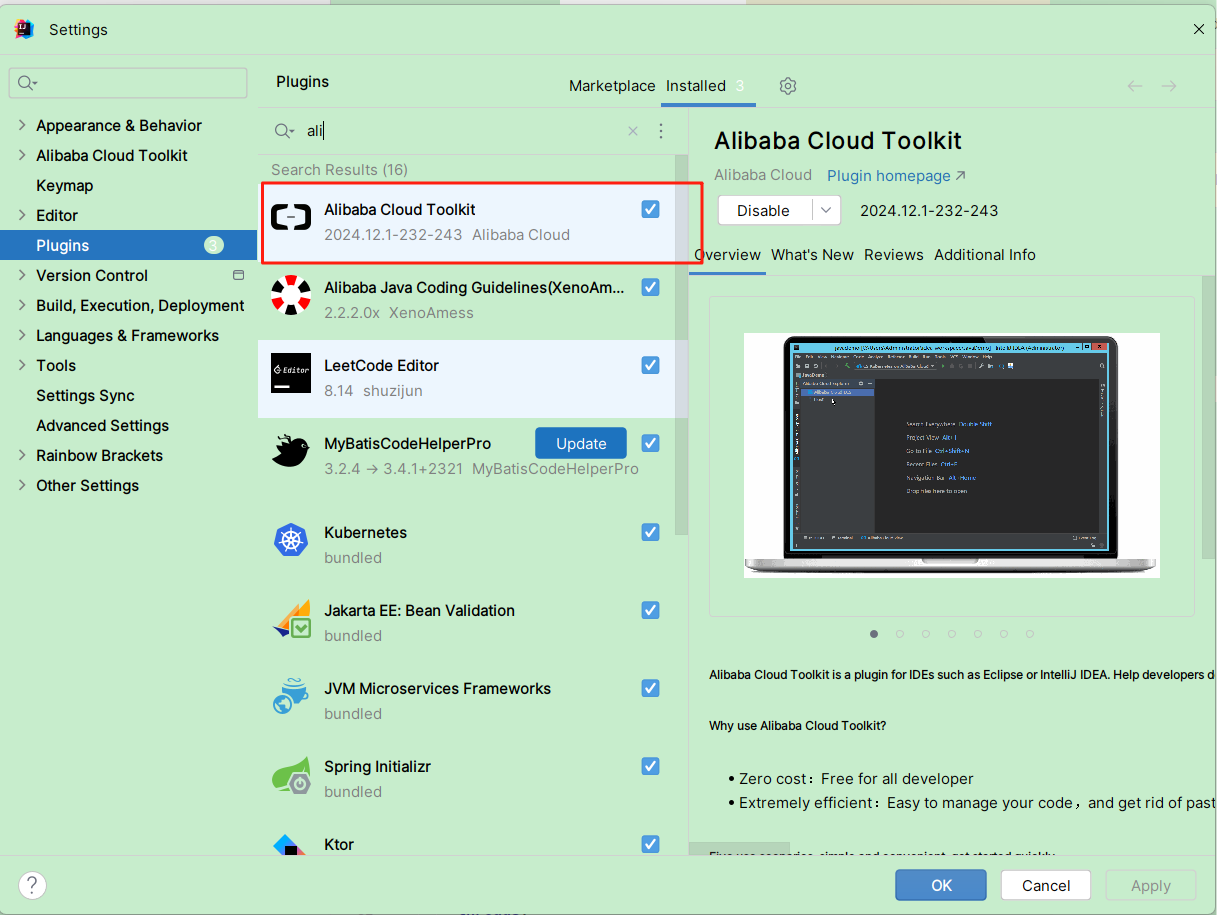Image resolution: width=1217 pixels, height=915 pixels.
Task: Toggle the MyBatisCodeHelperPro checkbox
Action: [x=651, y=443]
